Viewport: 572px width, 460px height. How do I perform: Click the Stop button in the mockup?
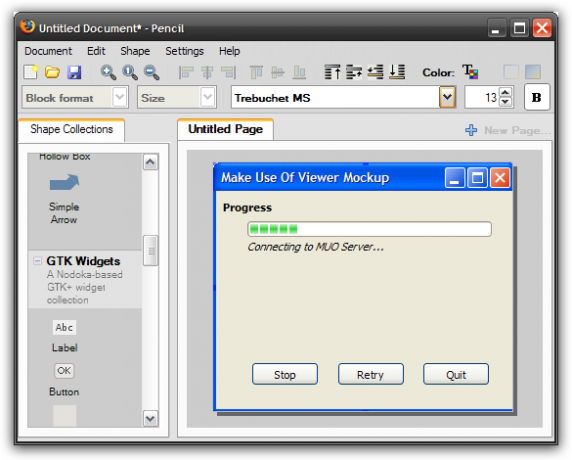click(x=285, y=374)
